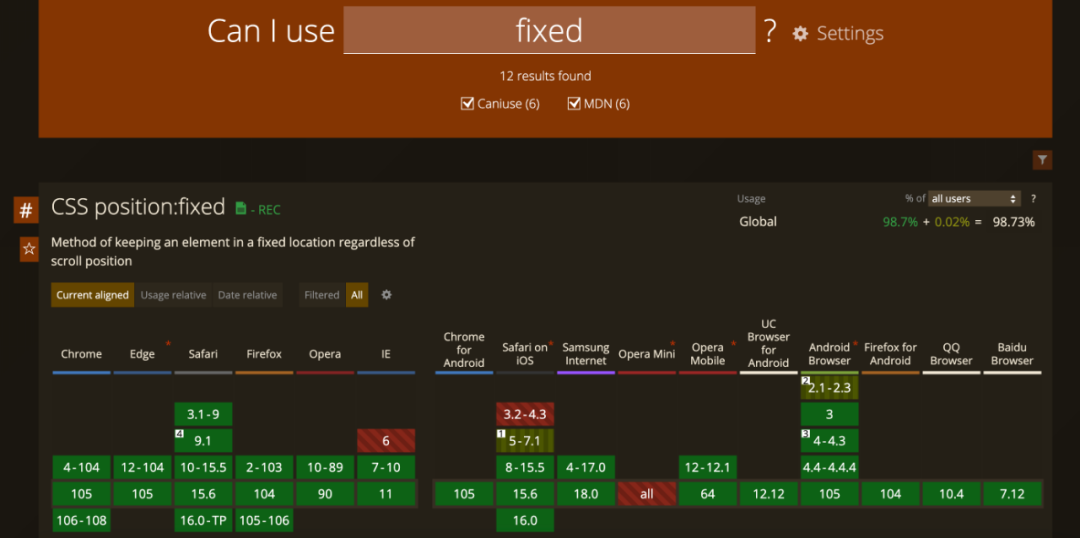Viewport: 1080px width, 538px height.
Task: Click the Chrome column header
Action: pyautogui.click(x=81, y=354)
